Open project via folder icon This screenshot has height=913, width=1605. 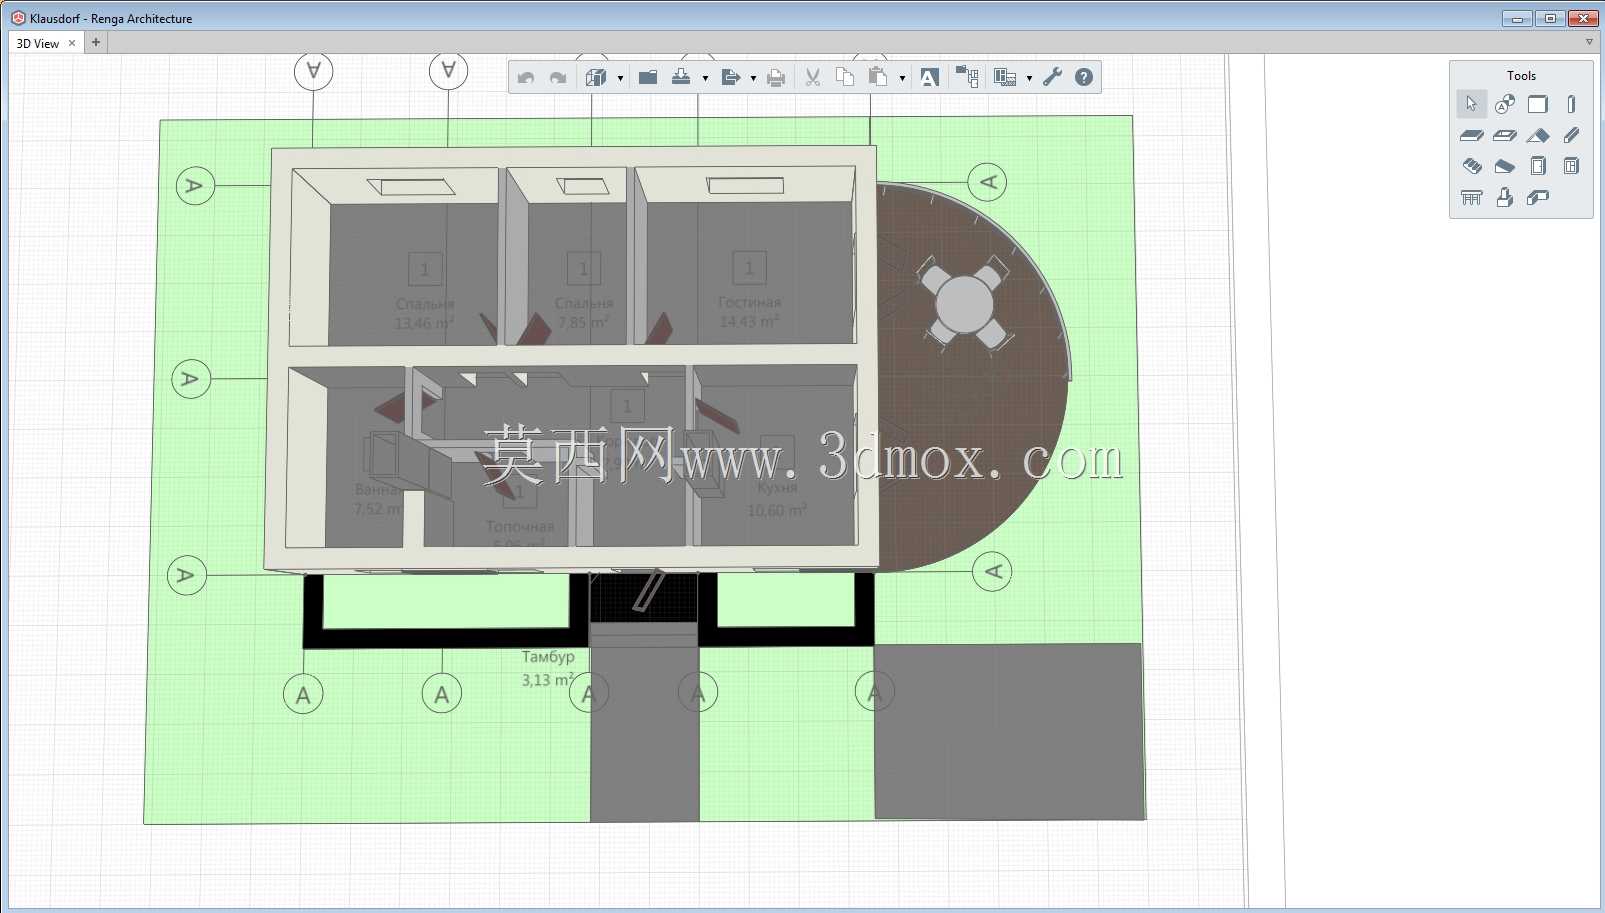(648, 77)
